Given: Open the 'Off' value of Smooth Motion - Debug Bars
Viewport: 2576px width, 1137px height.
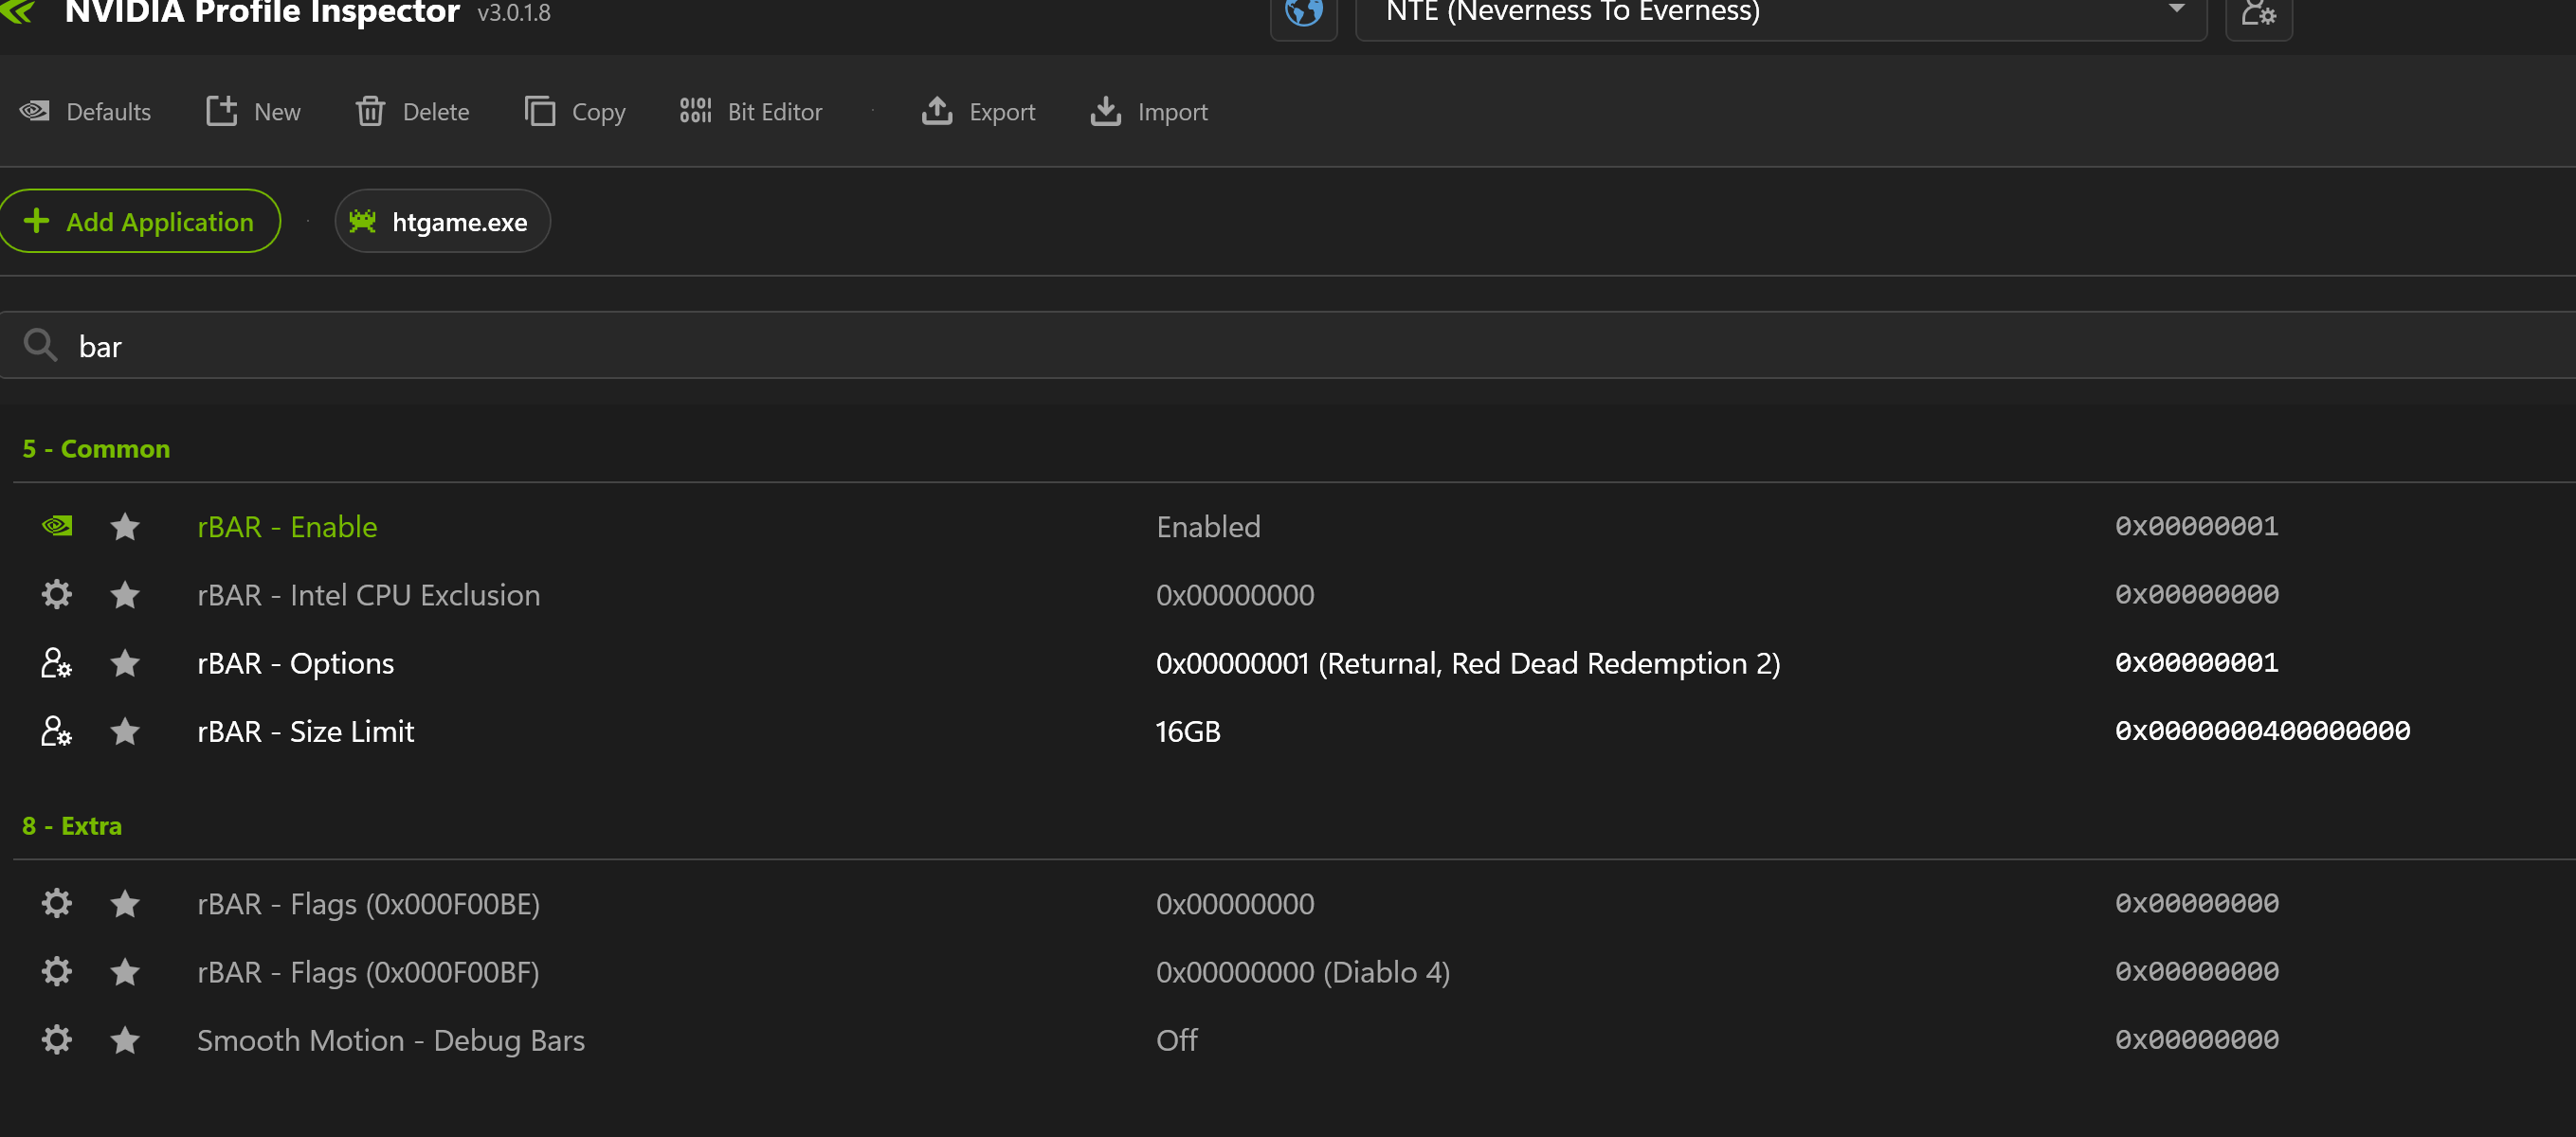Looking at the screenshot, I should pos(1177,1040).
